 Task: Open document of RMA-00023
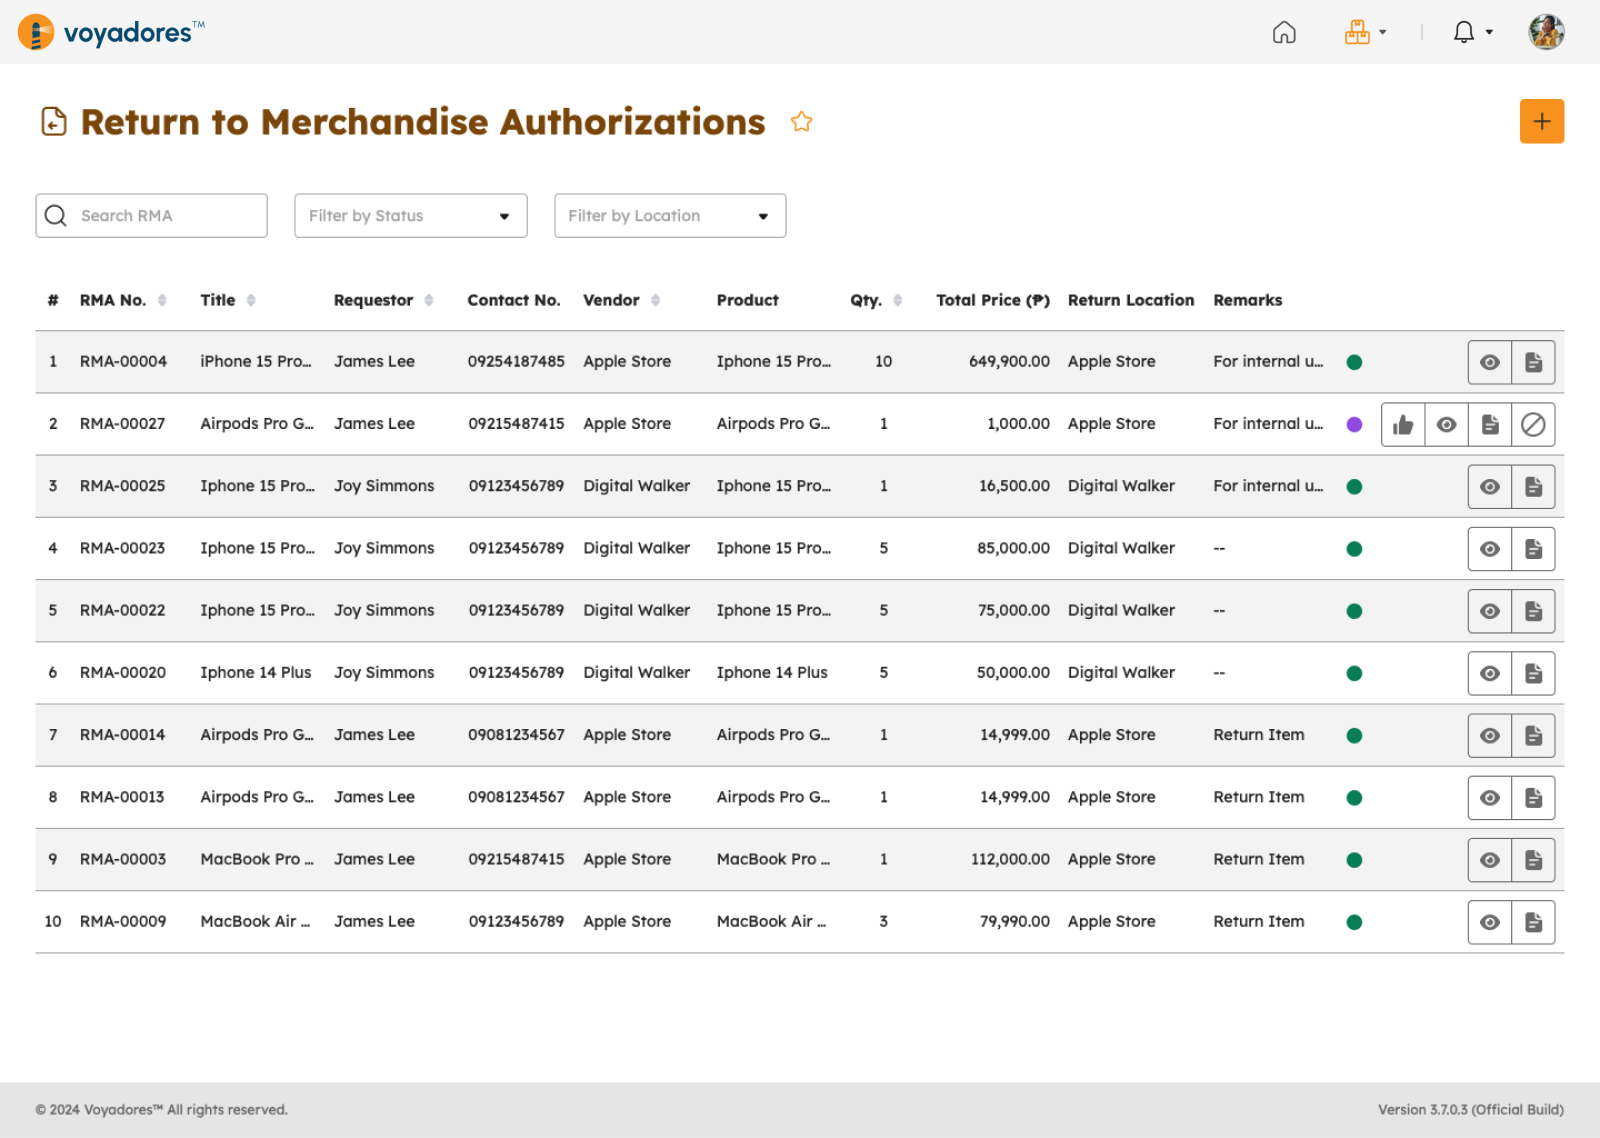(1533, 549)
